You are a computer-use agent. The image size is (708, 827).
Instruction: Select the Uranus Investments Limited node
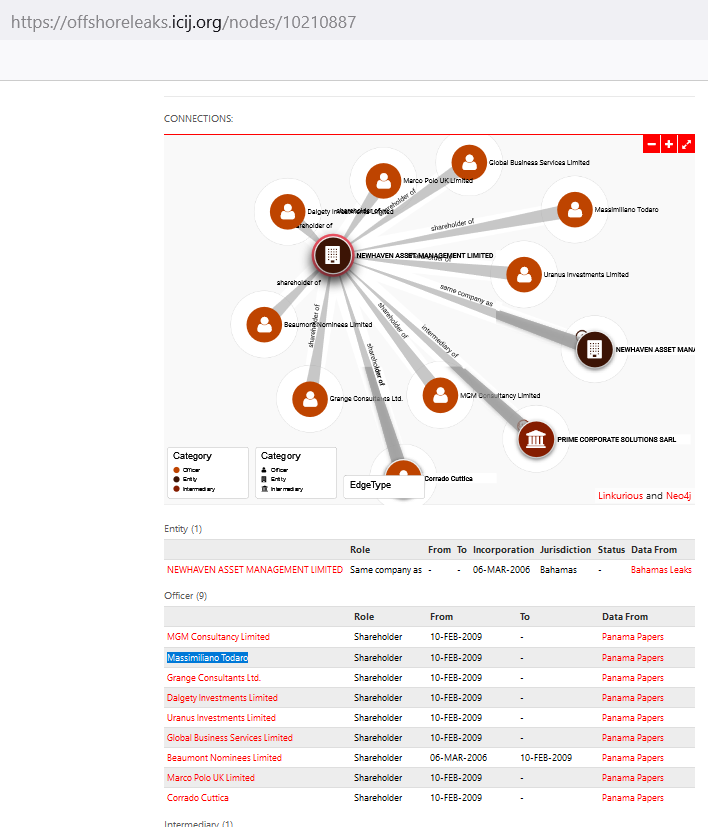(524, 274)
